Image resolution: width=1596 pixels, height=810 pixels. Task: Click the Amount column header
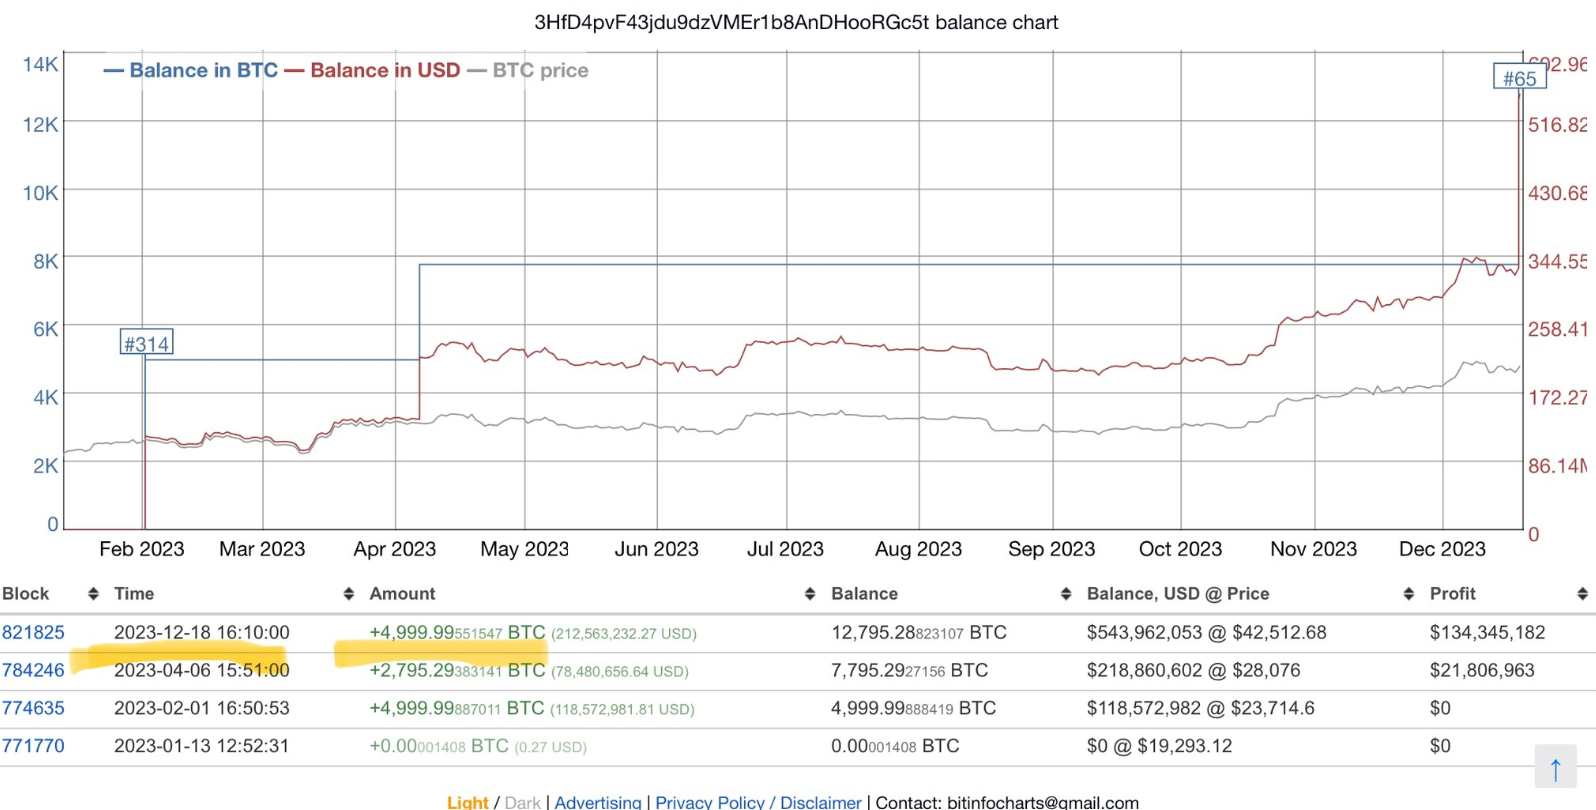[402, 594]
